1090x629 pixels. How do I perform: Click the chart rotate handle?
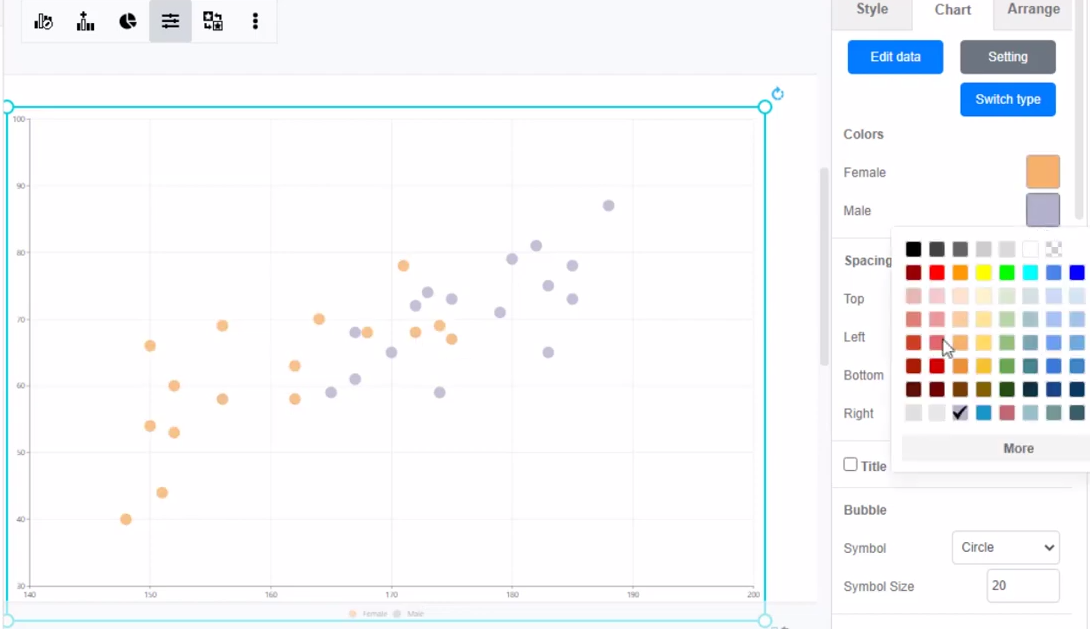(x=778, y=94)
